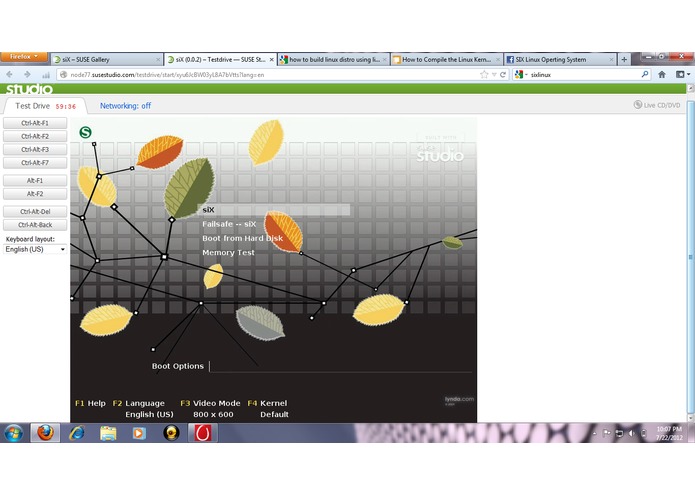Click the sixlinux search box
The height and width of the screenshot is (494, 695).
584,75
